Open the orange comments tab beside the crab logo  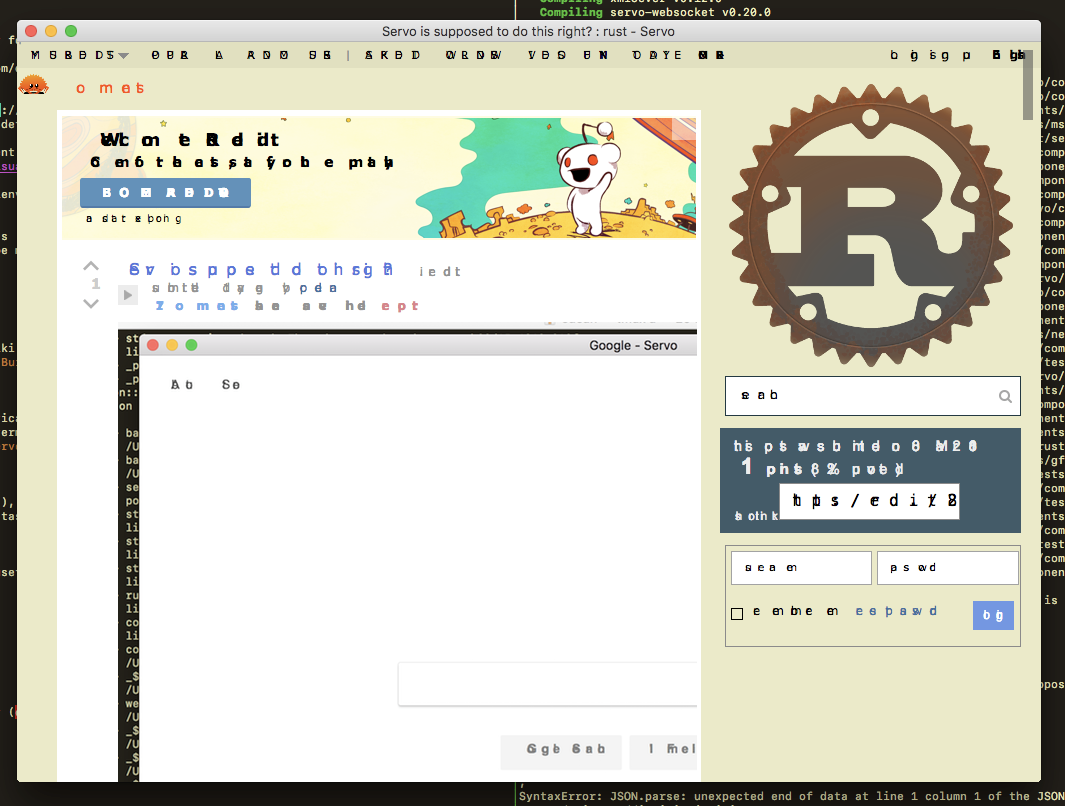click(x=110, y=88)
